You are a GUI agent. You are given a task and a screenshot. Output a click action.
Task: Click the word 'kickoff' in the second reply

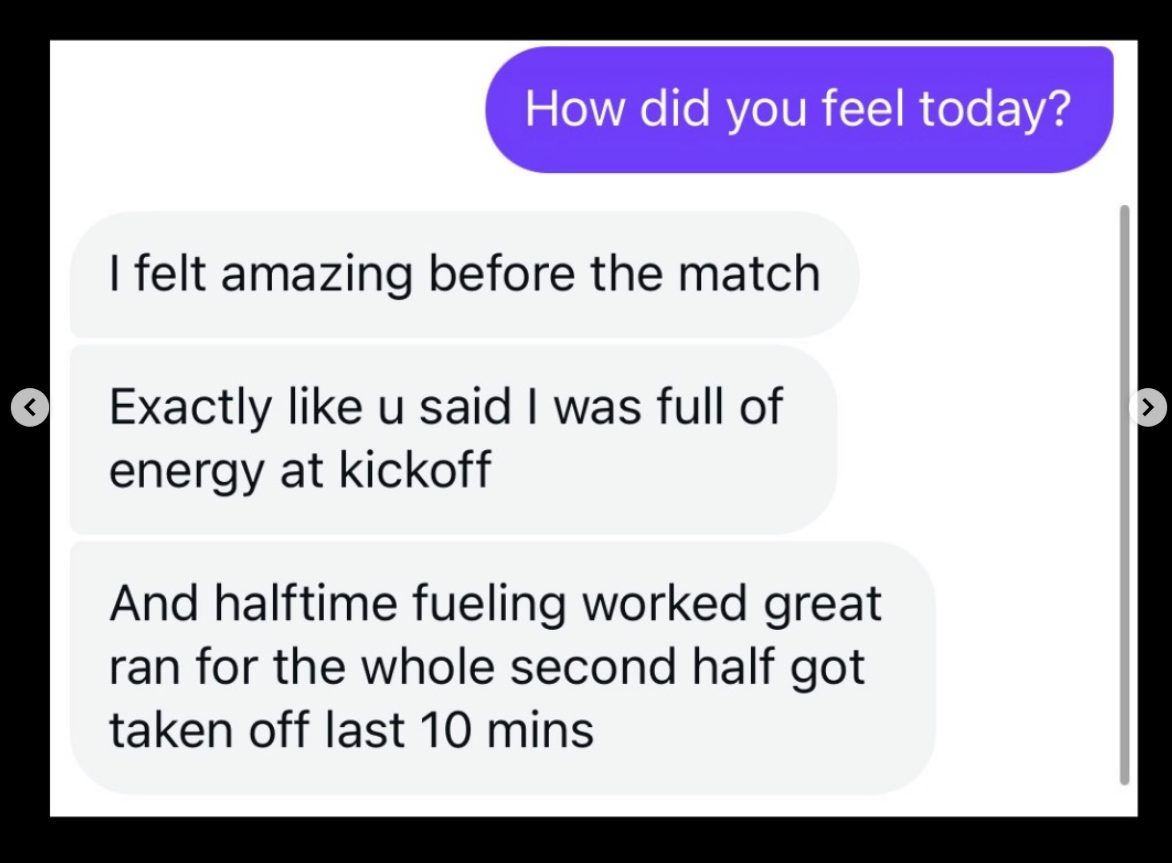pyautogui.click(x=416, y=469)
